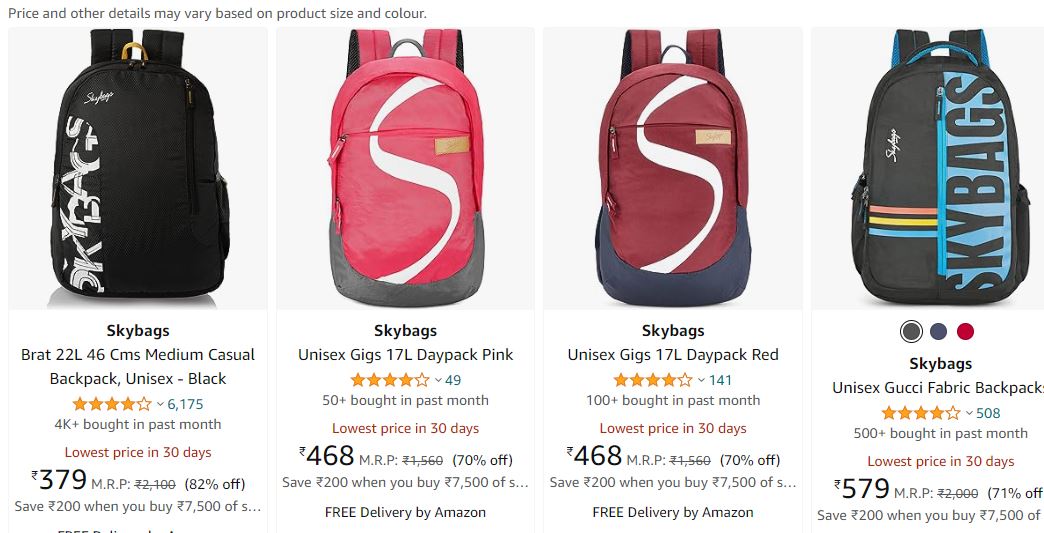The width and height of the screenshot is (1044, 533).
Task: Open the black Brat backpack image
Action: coord(138,168)
